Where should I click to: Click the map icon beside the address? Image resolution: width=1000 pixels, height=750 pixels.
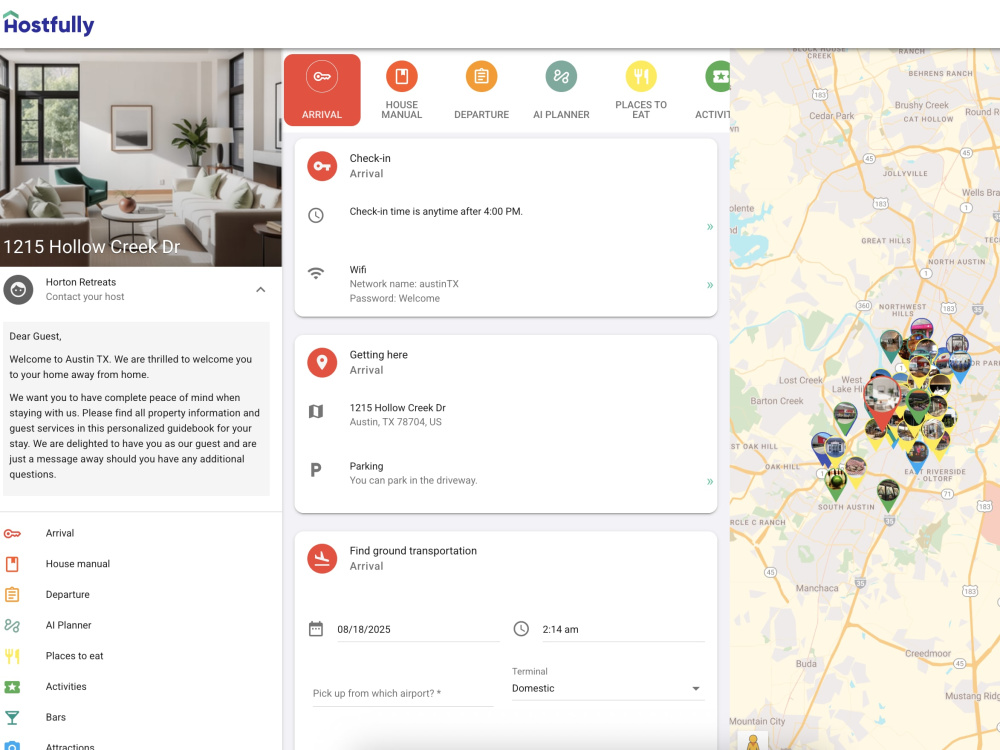[x=316, y=411]
